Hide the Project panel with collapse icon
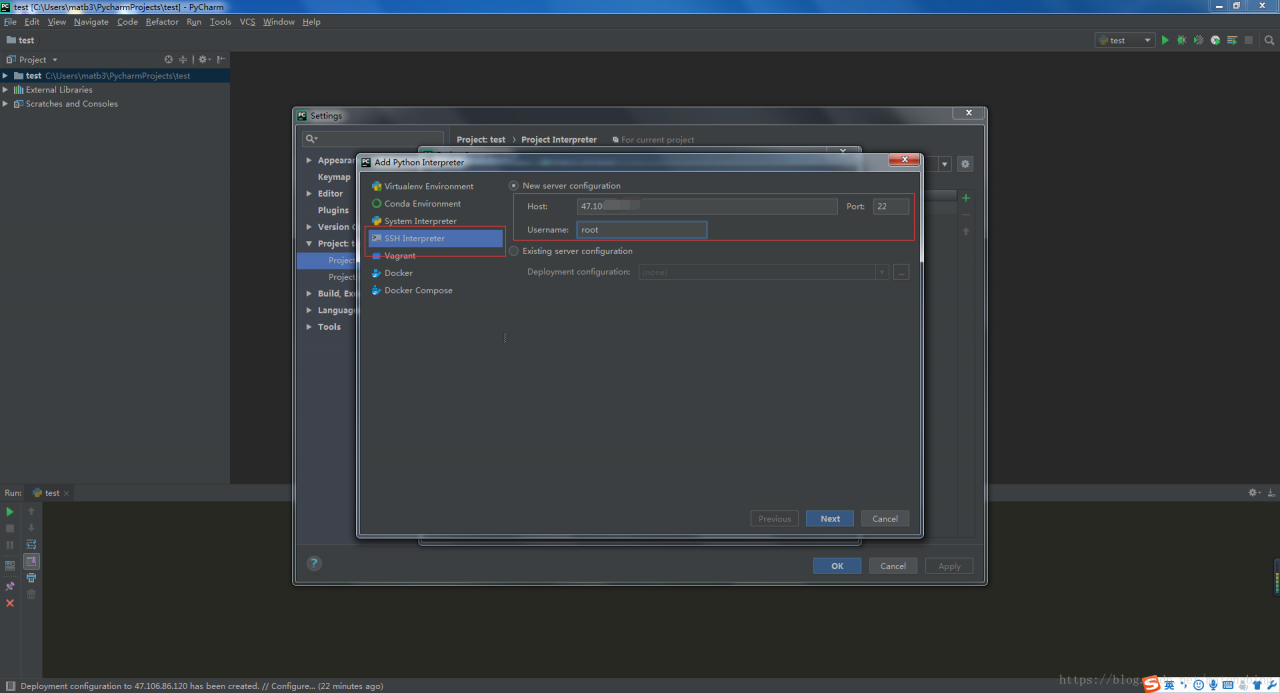Image resolution: width=1280 pixels, height=693 pixels. point(221,59)
